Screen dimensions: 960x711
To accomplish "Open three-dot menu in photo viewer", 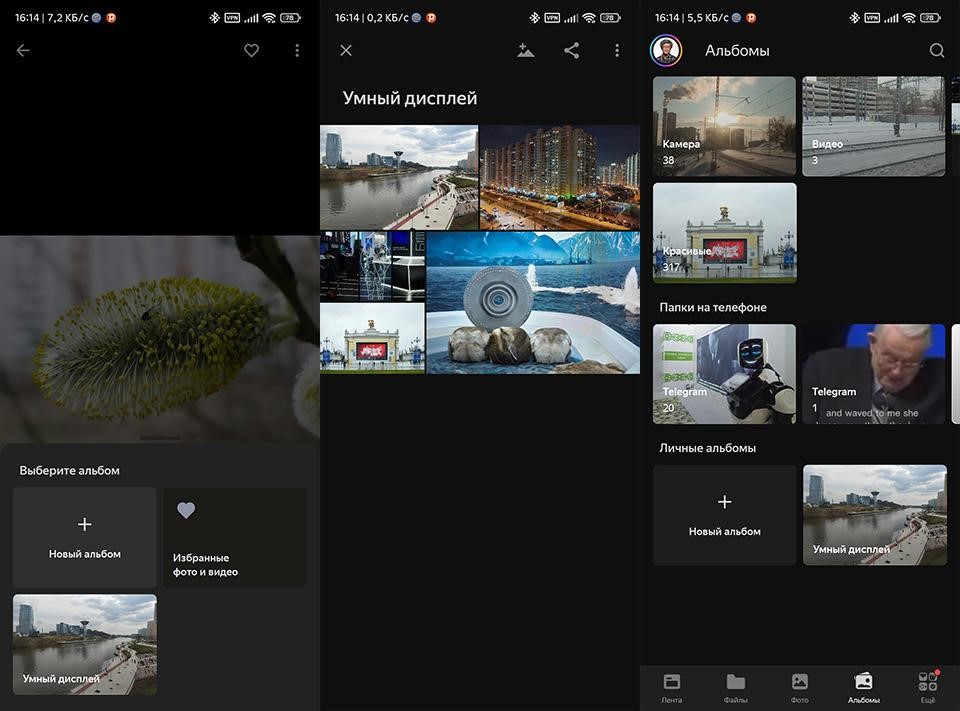I will pos(297,51).
